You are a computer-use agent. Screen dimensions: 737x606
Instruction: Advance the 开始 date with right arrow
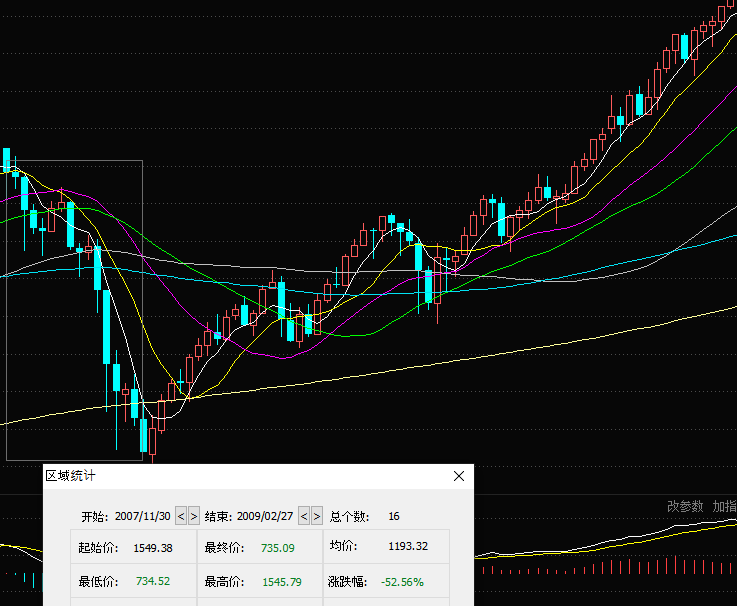(193, 516)
